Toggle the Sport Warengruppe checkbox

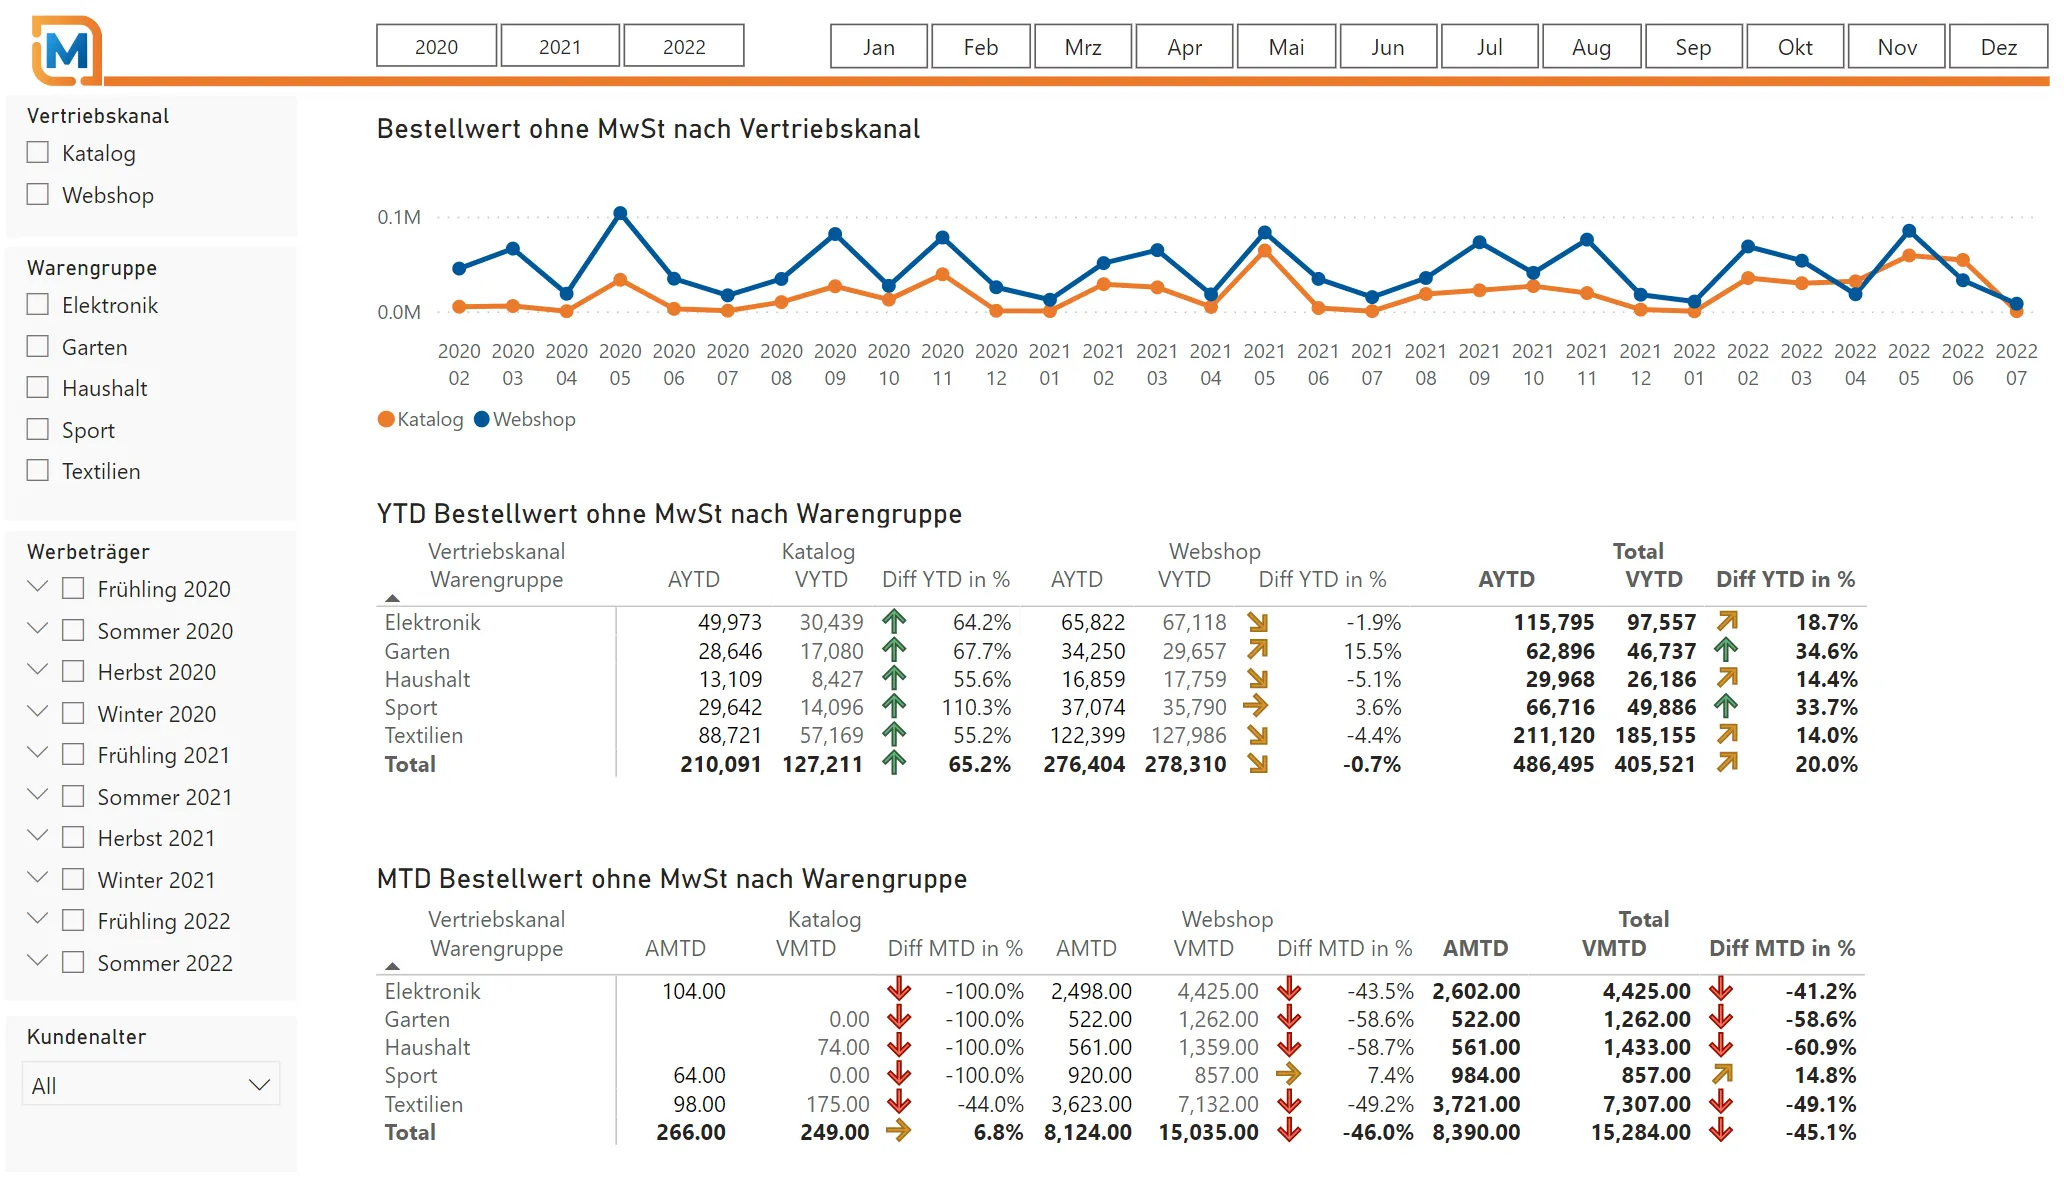click(38, 429)
